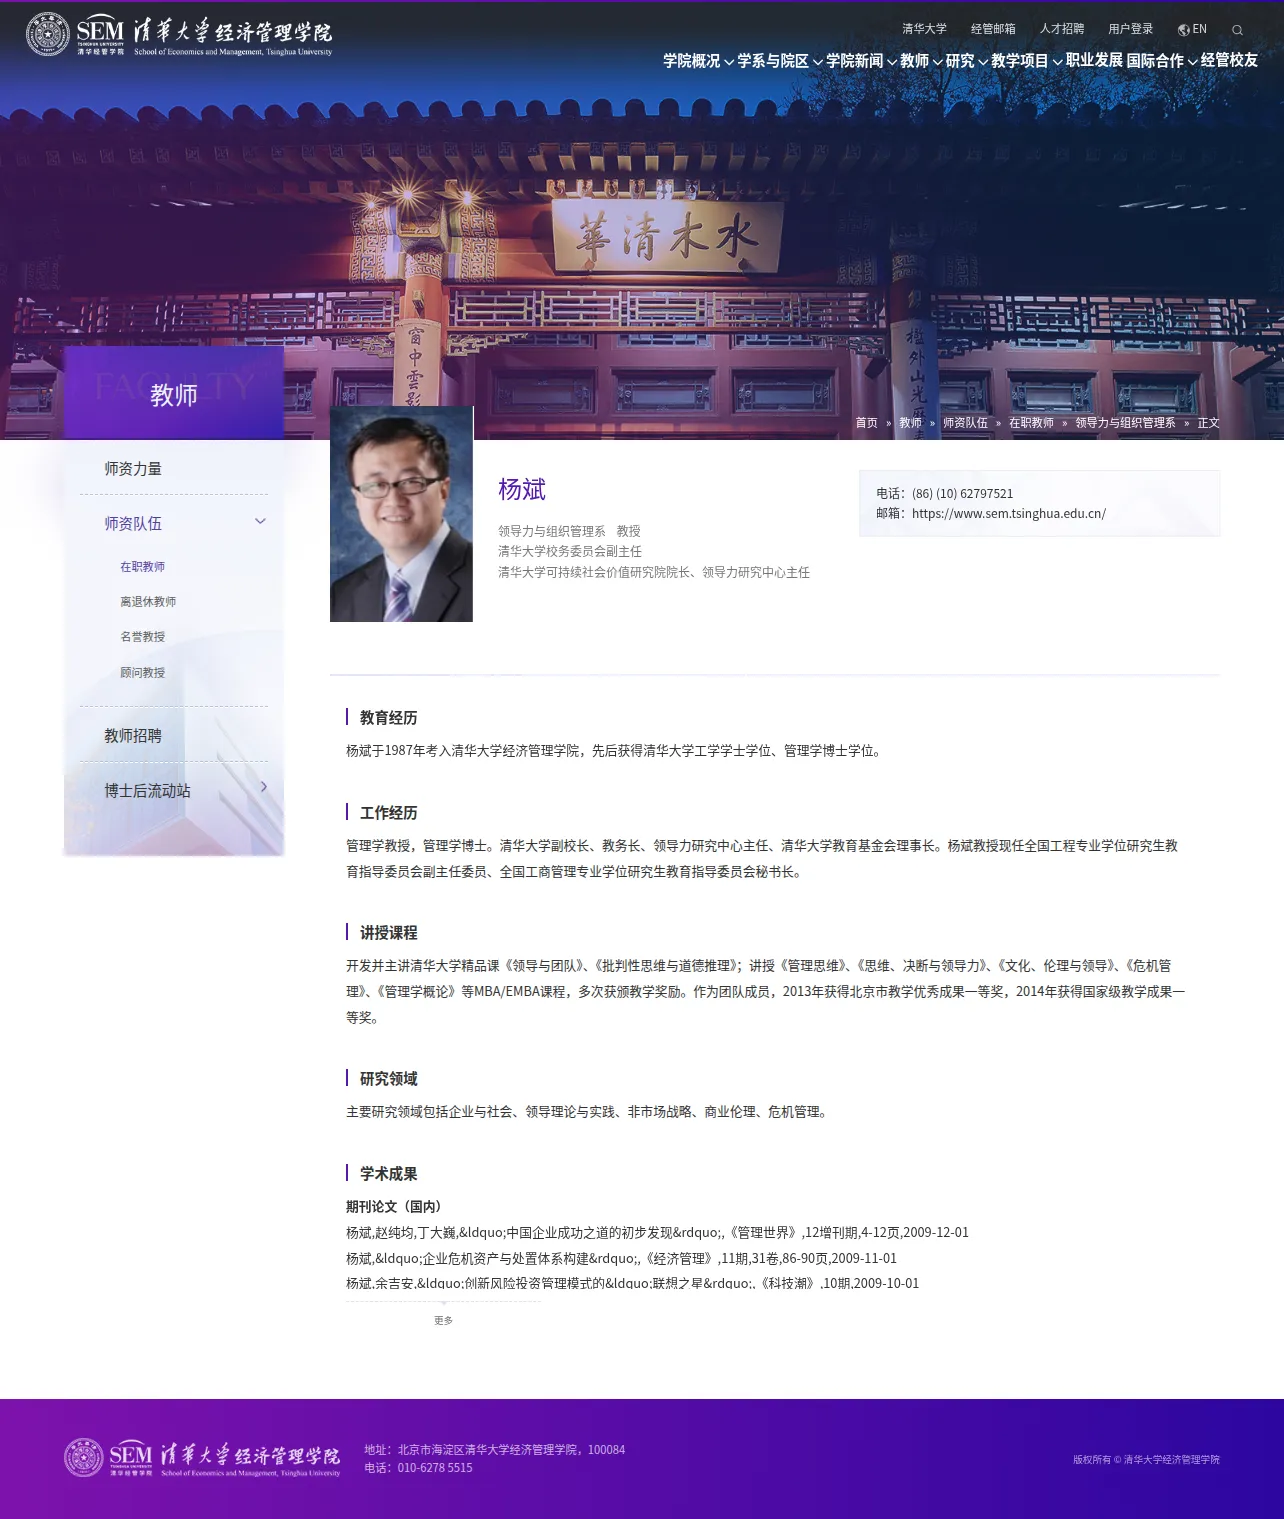The height and width of the screenshot is (1519, 1284).
Task: Click the footer copyright text 版权所有
Action: pyautogui.click(x=1146, y=1460)
